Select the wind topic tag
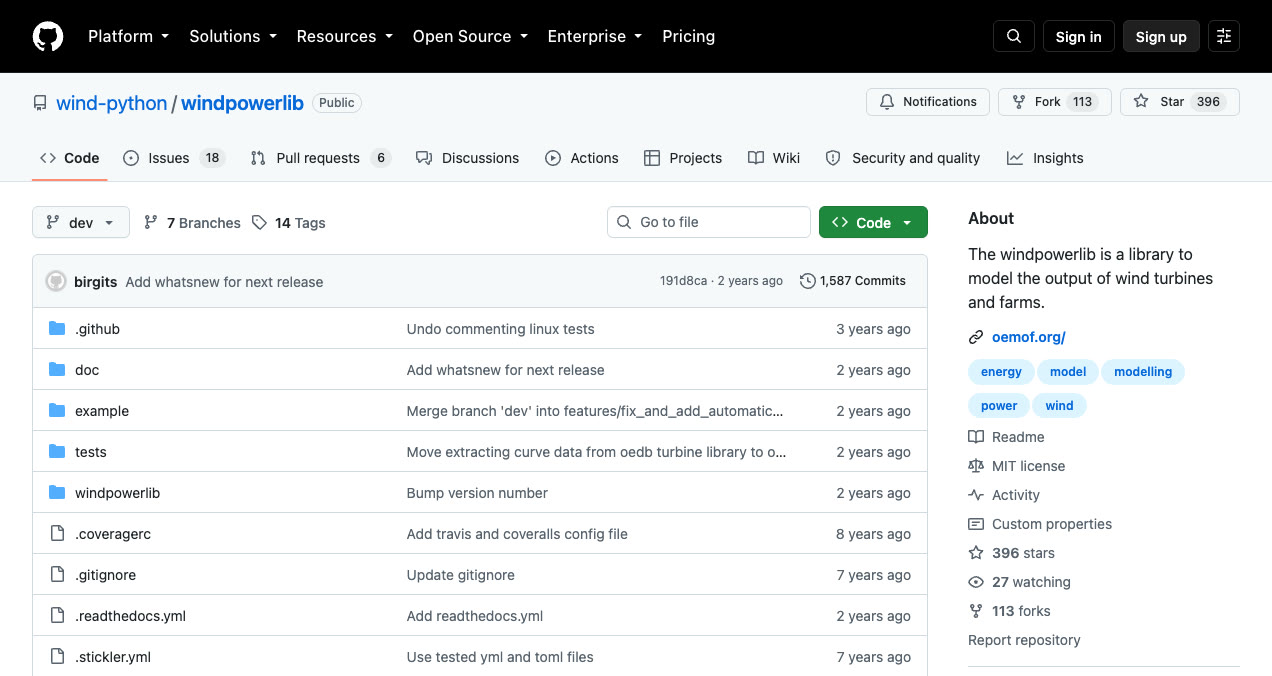 [x=1059, y=406]
